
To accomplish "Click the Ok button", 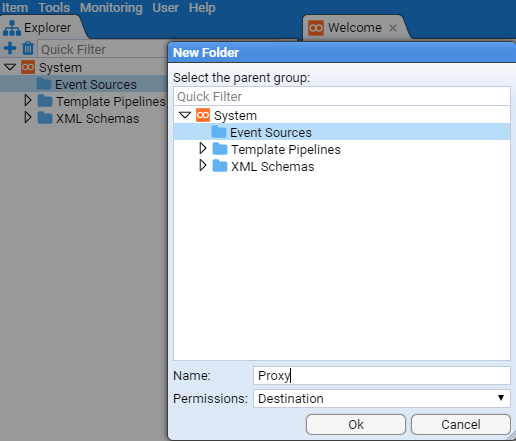I will tap(356, 424).
